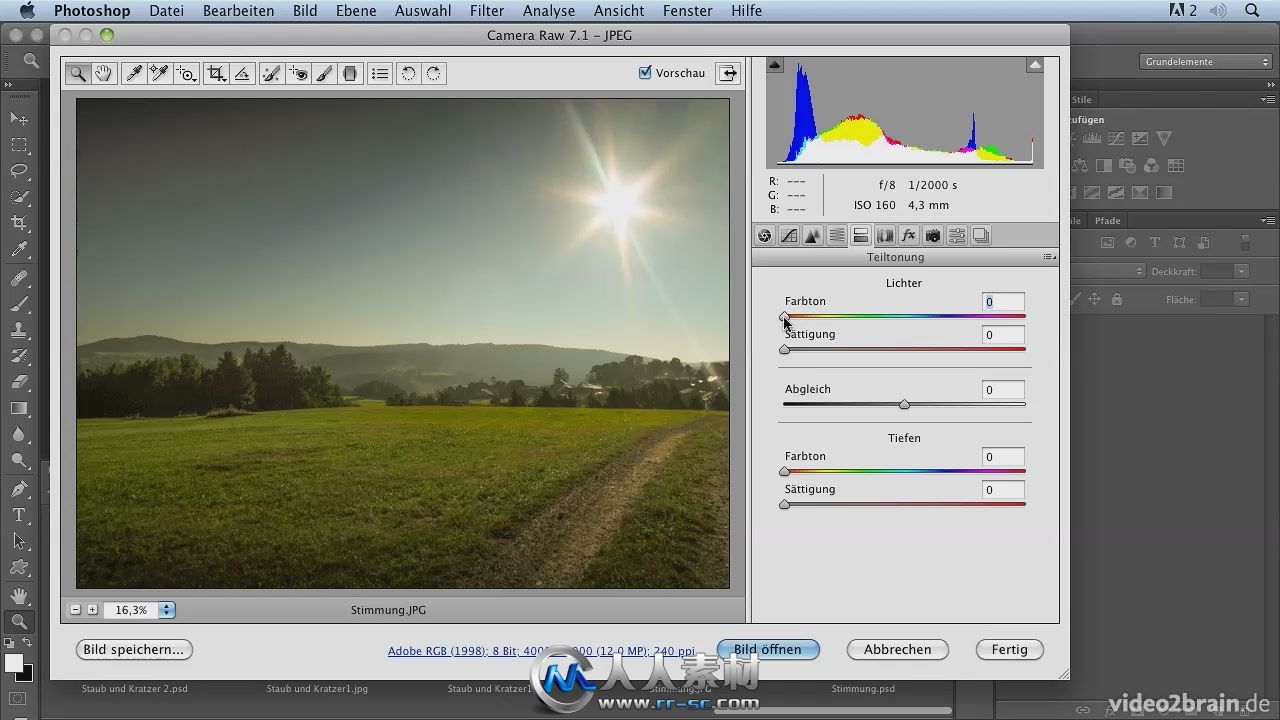Open the Filter menu

tap(487, 11)
